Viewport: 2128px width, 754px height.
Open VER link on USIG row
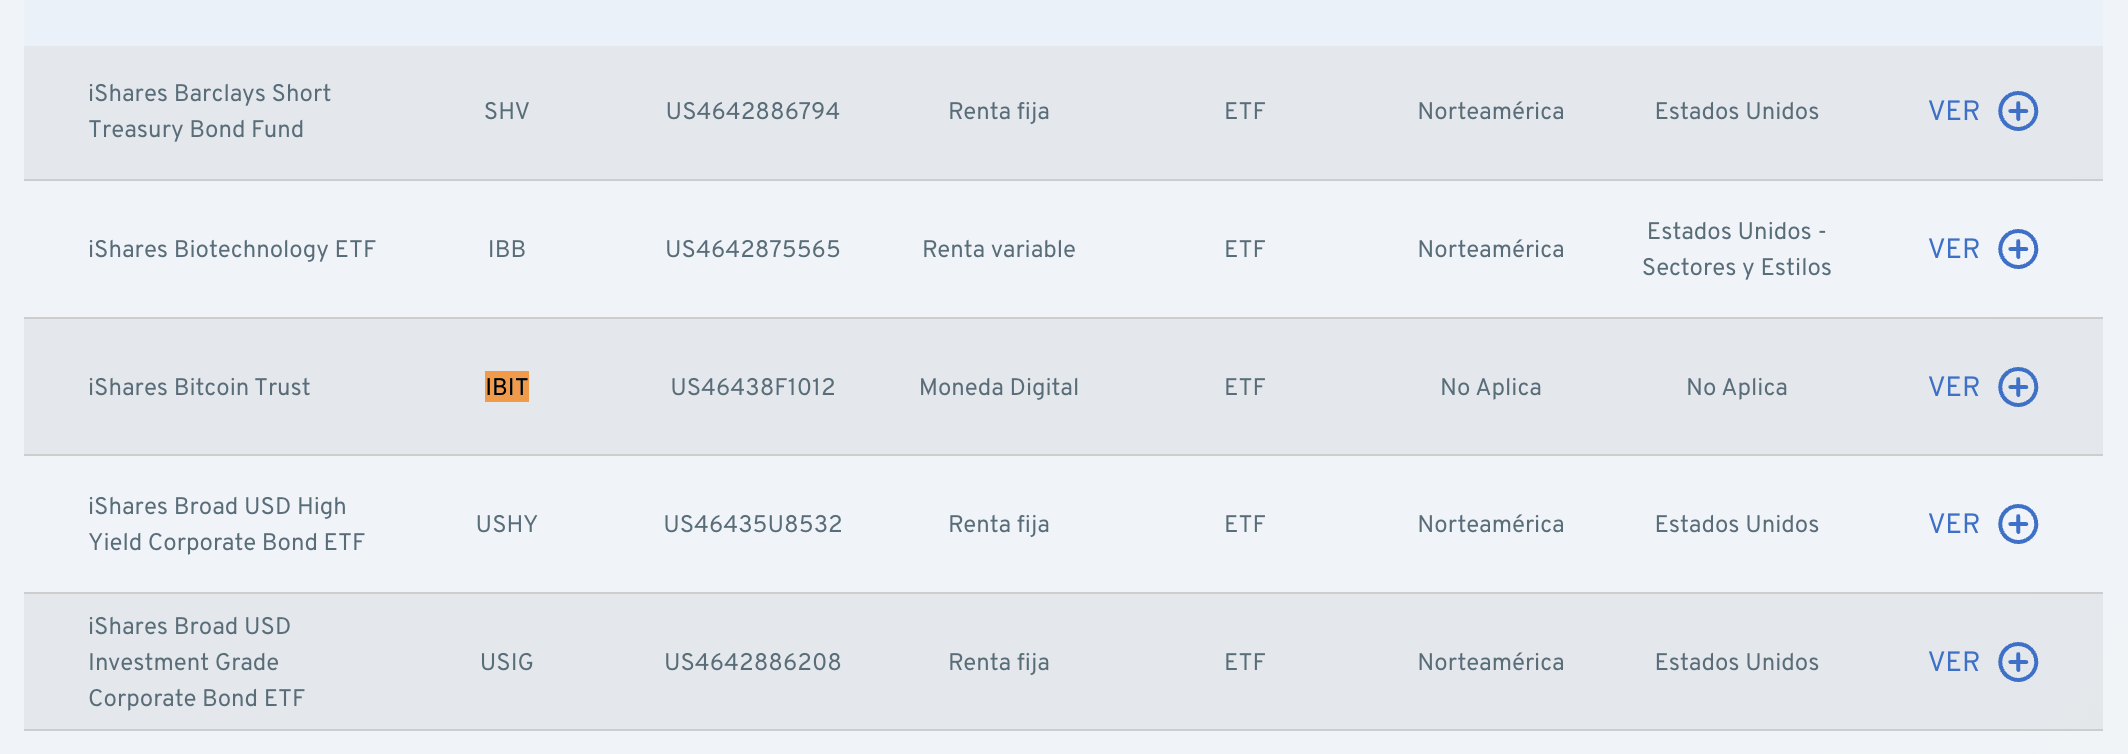(1954, 662)
